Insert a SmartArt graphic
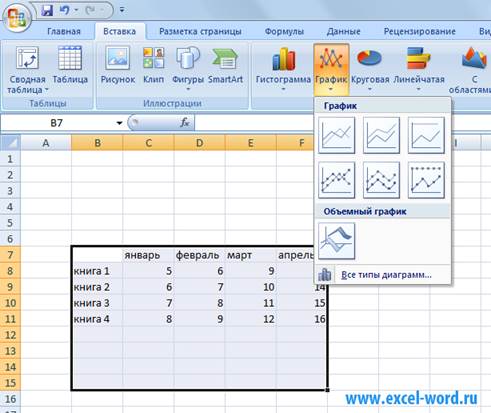The image size is (491, 413). 225,65
